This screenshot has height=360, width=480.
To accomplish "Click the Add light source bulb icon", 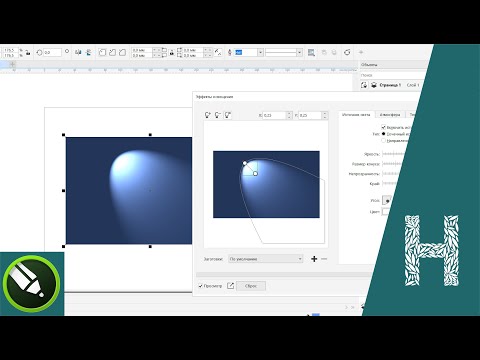I will pos(207,115).
